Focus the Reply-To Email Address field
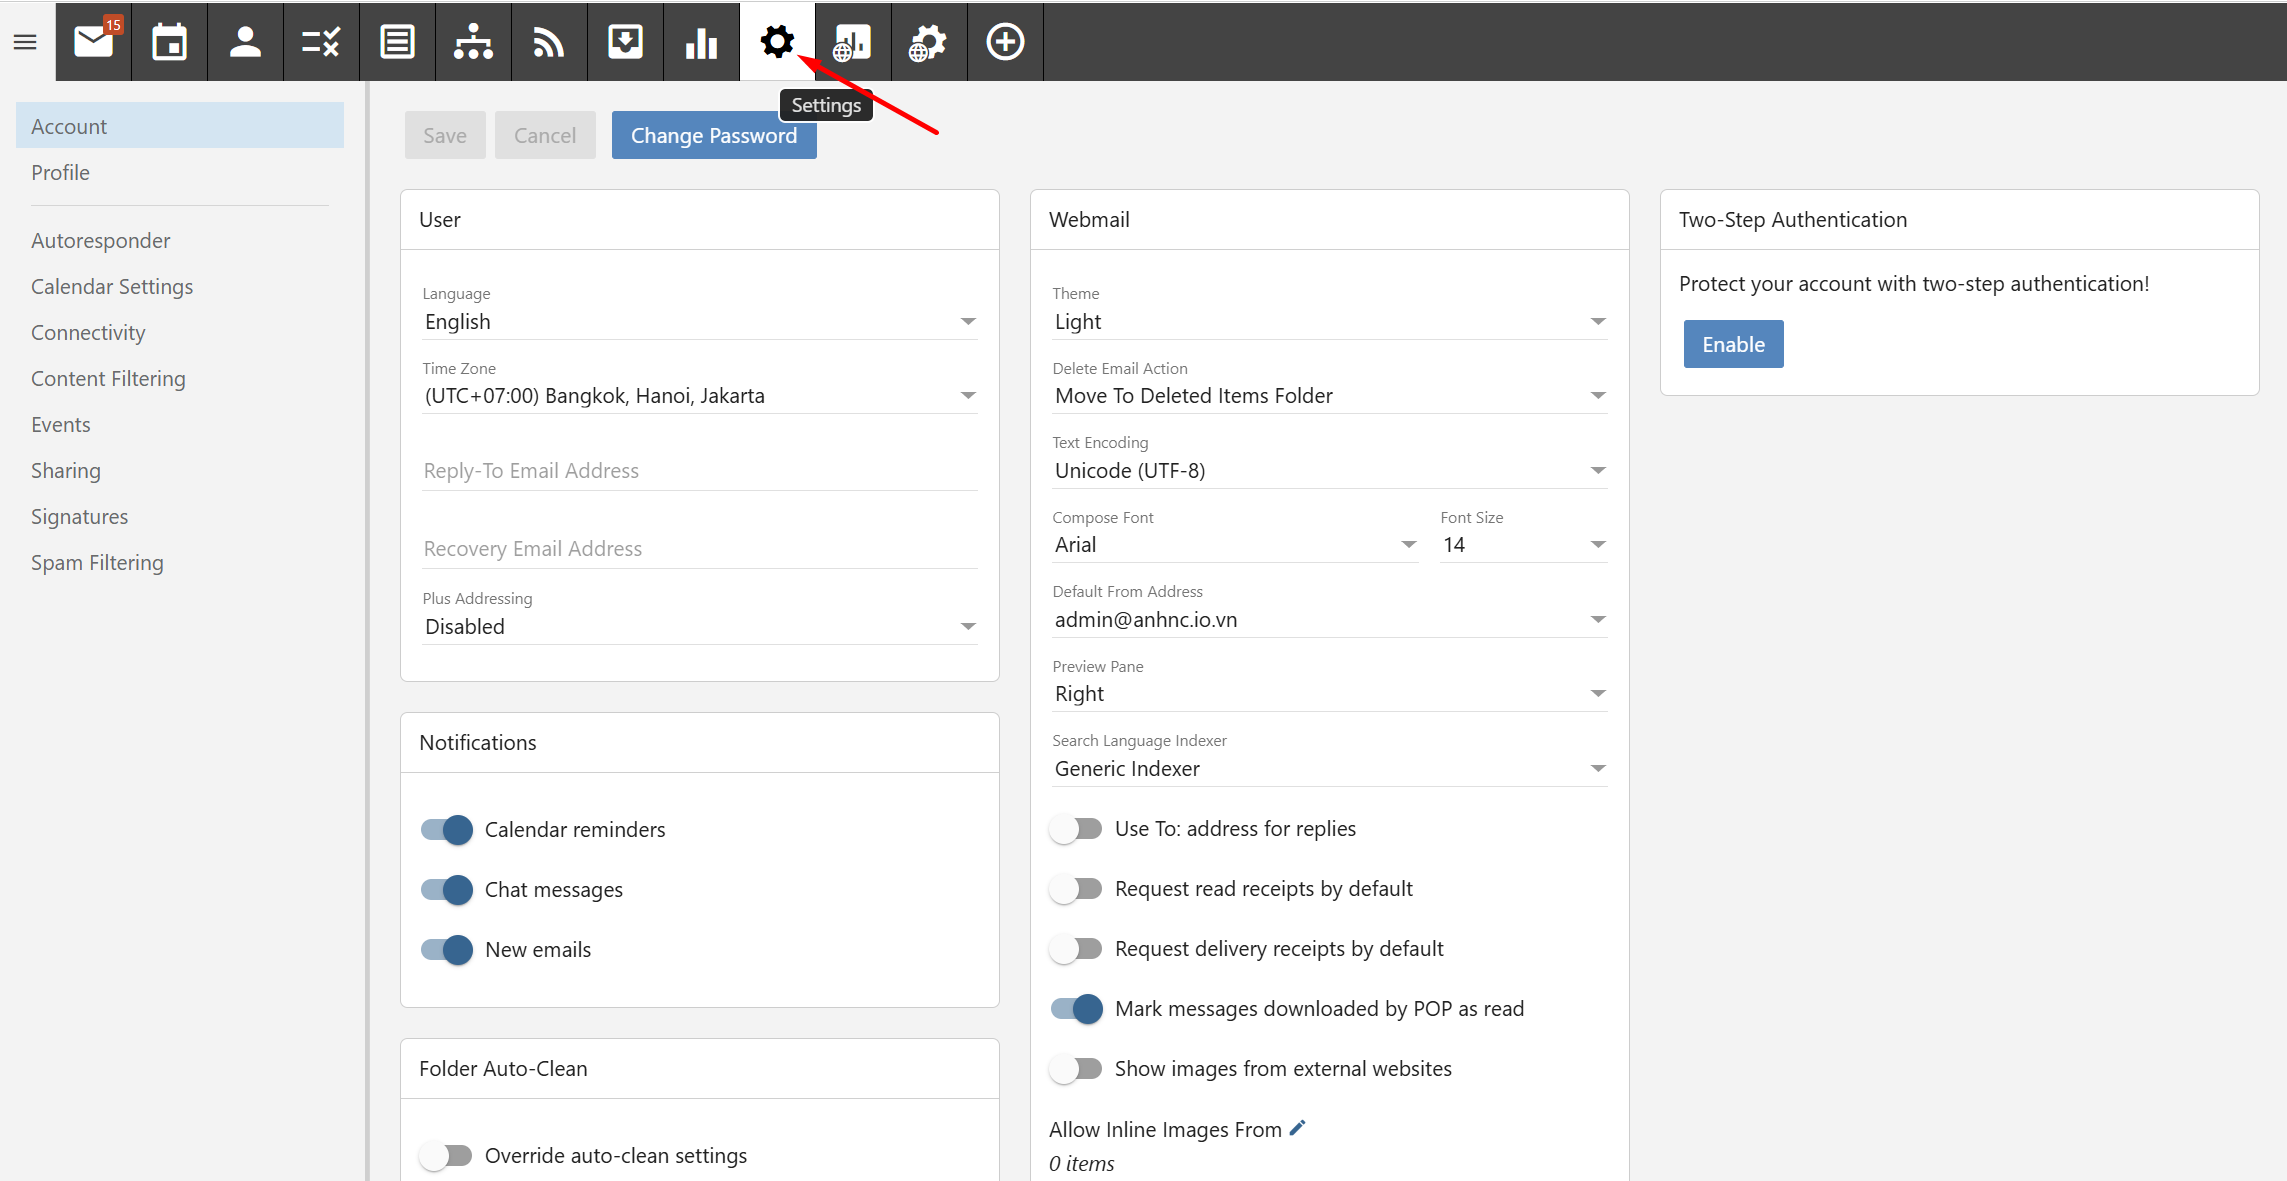 (700, 471)
